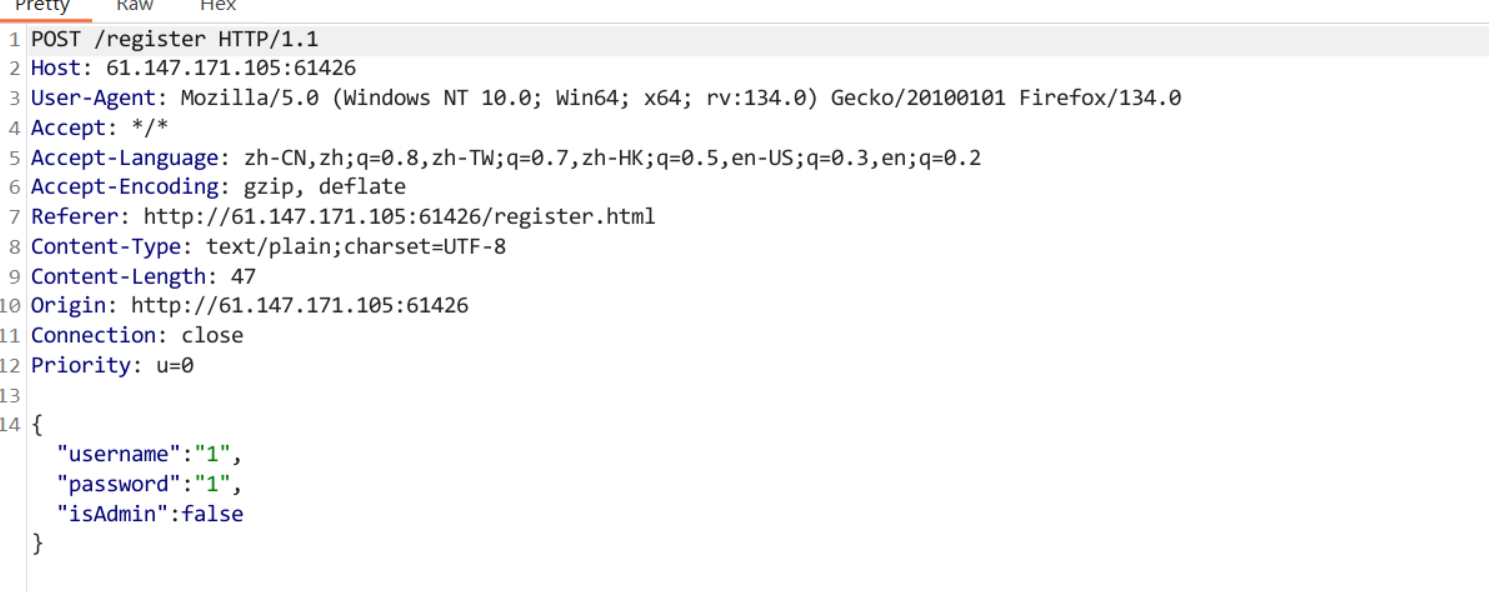Click the Priority u=0 header
1489x592 pixels.
[112, 365]
